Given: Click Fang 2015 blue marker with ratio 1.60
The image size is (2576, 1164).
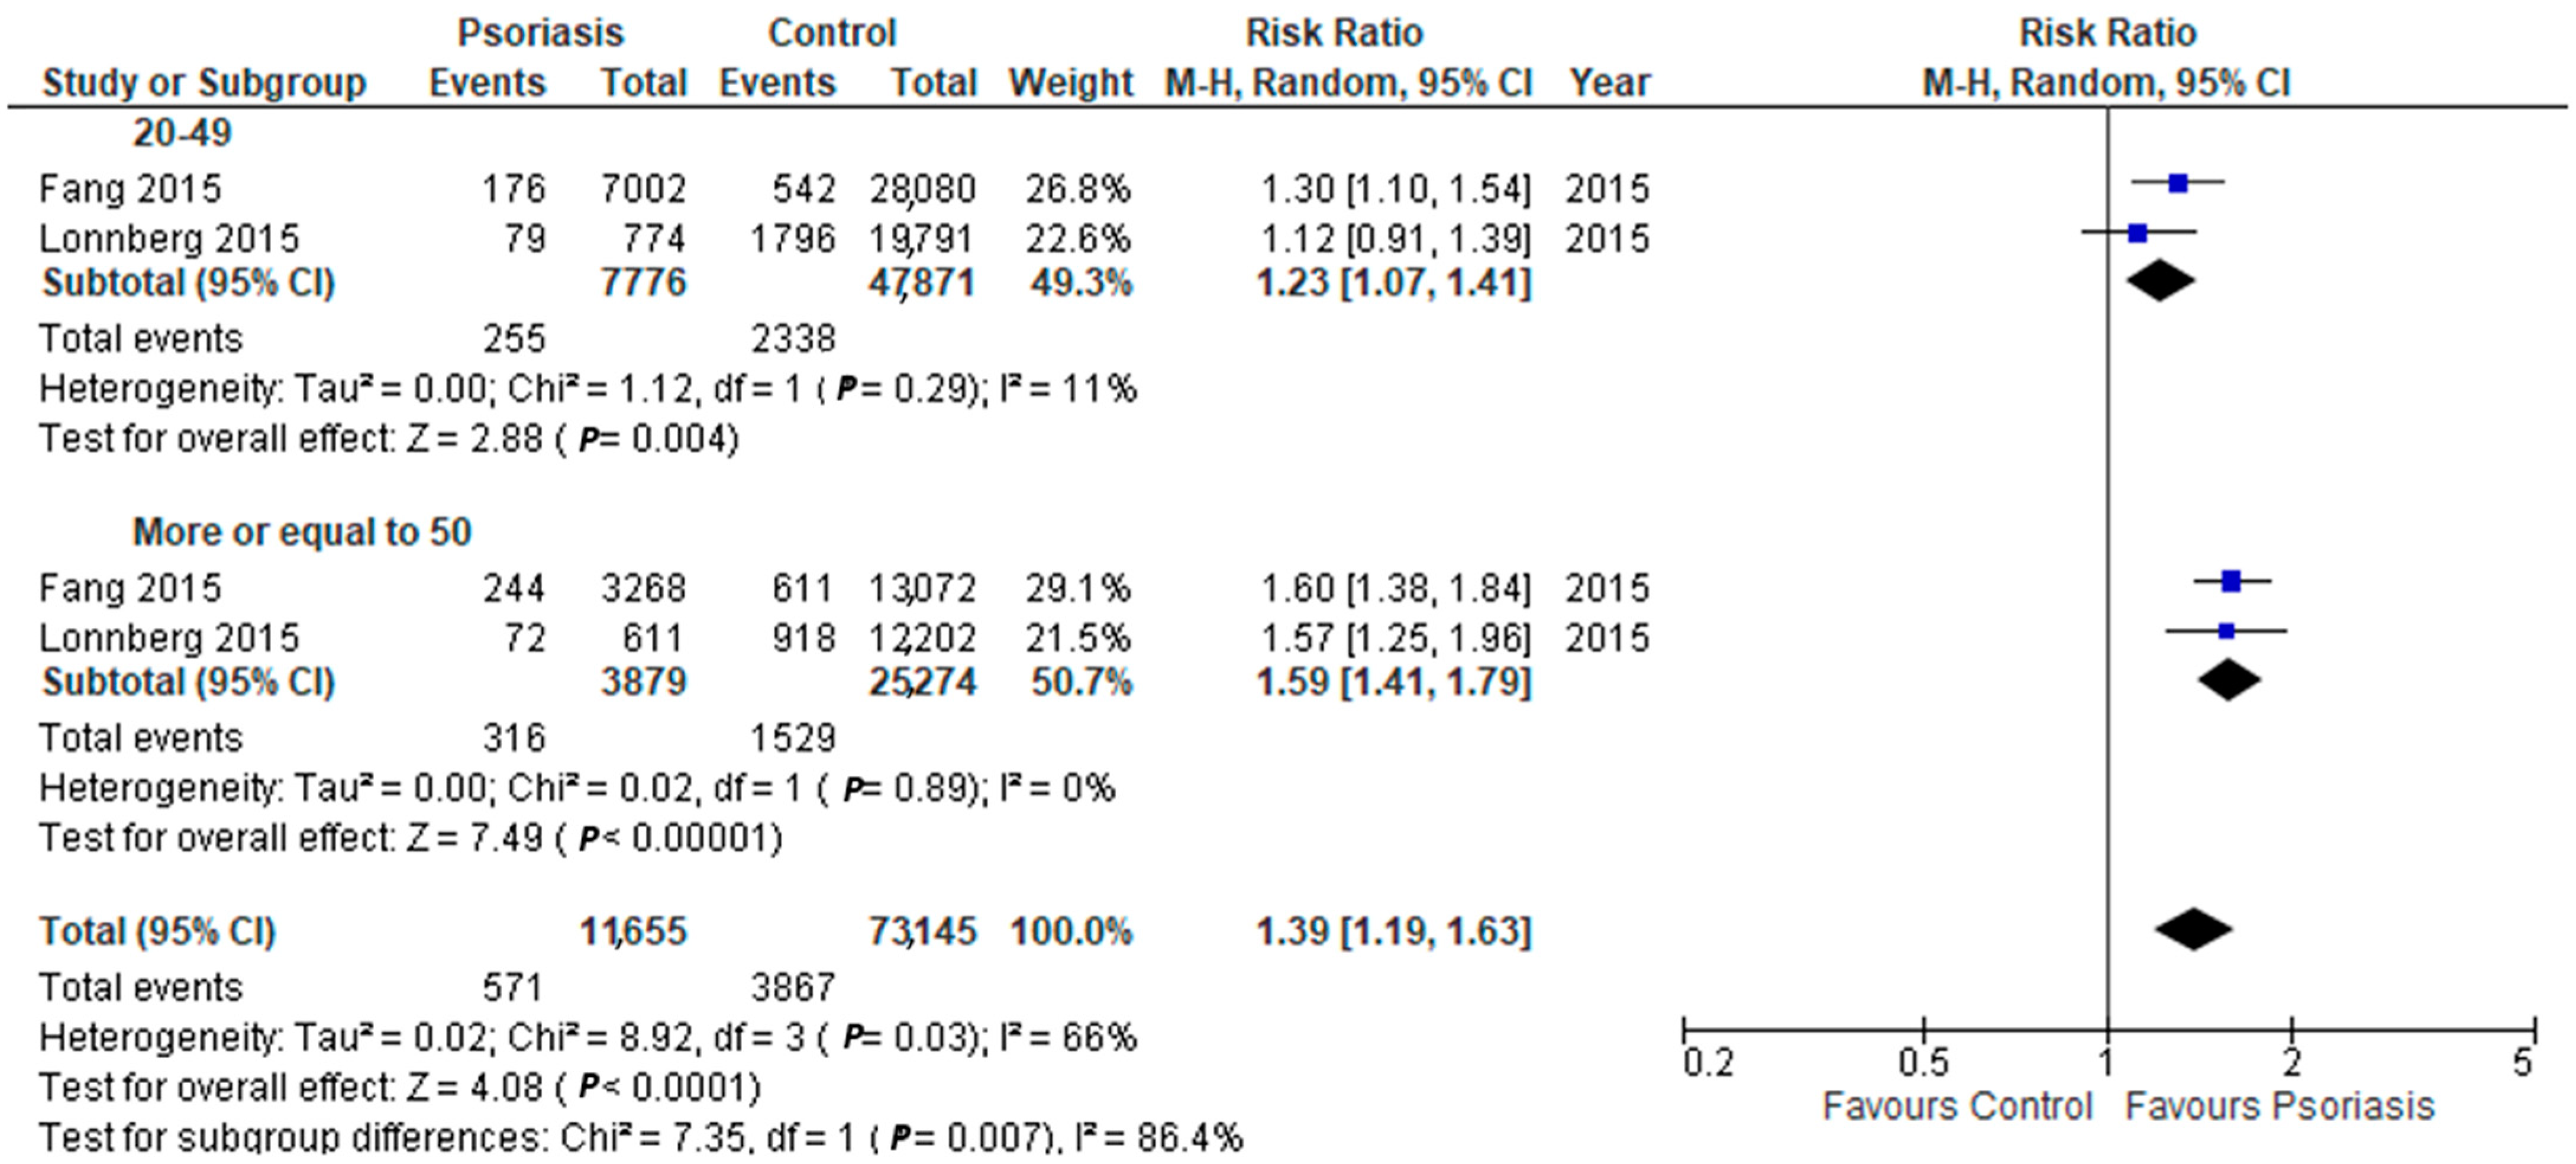Looking at the screenshot, I should 2230,581.
